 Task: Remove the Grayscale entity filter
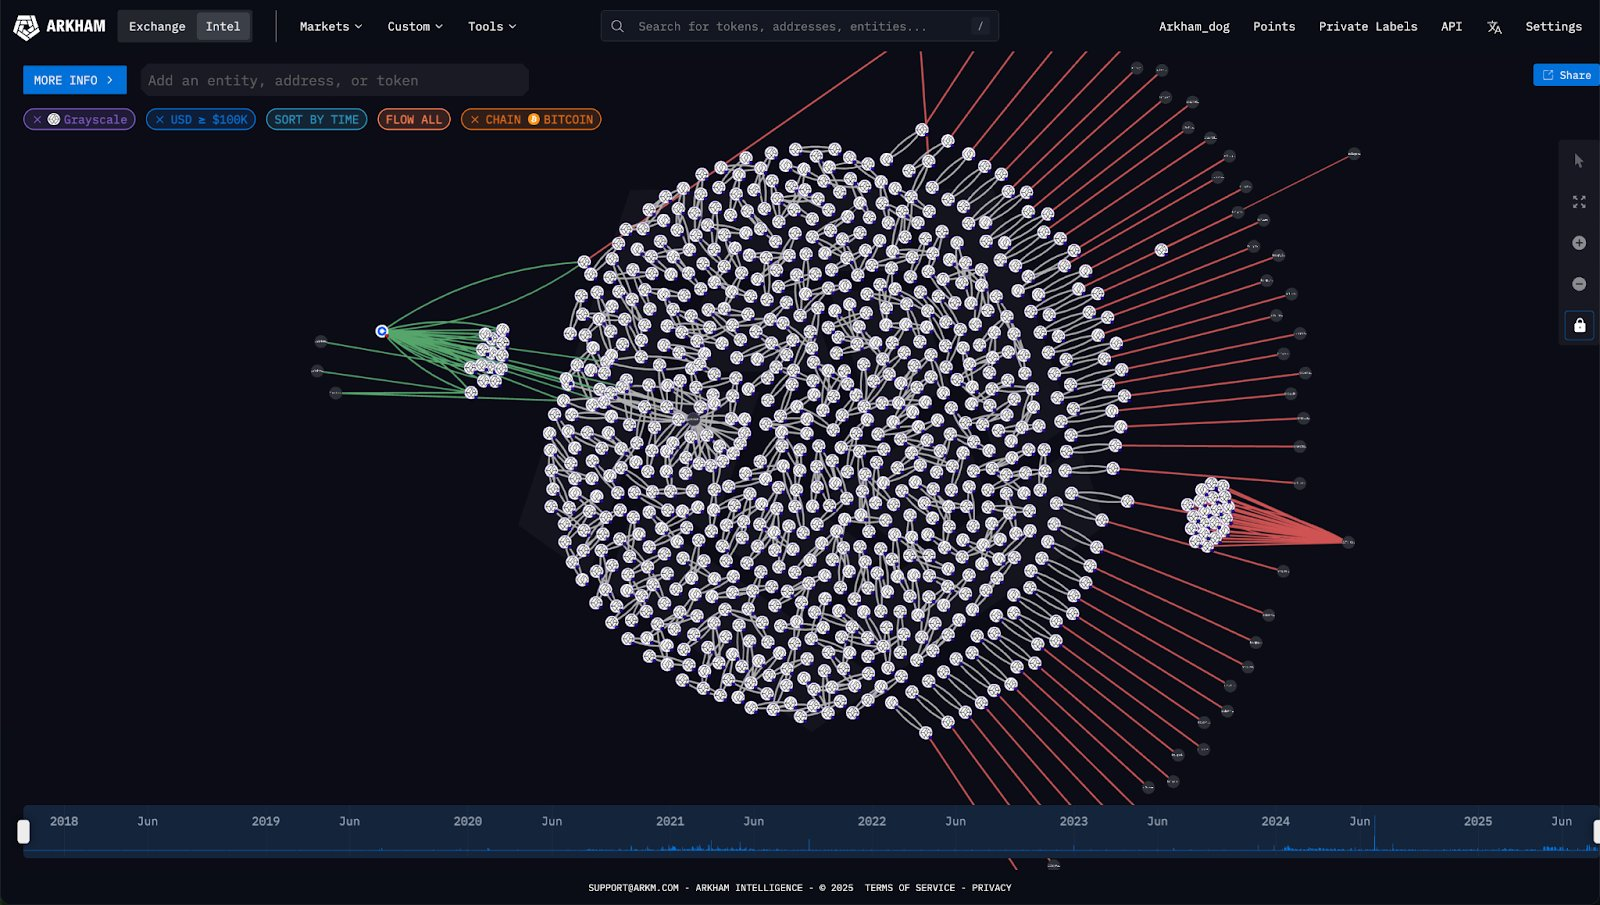[38, 120]
